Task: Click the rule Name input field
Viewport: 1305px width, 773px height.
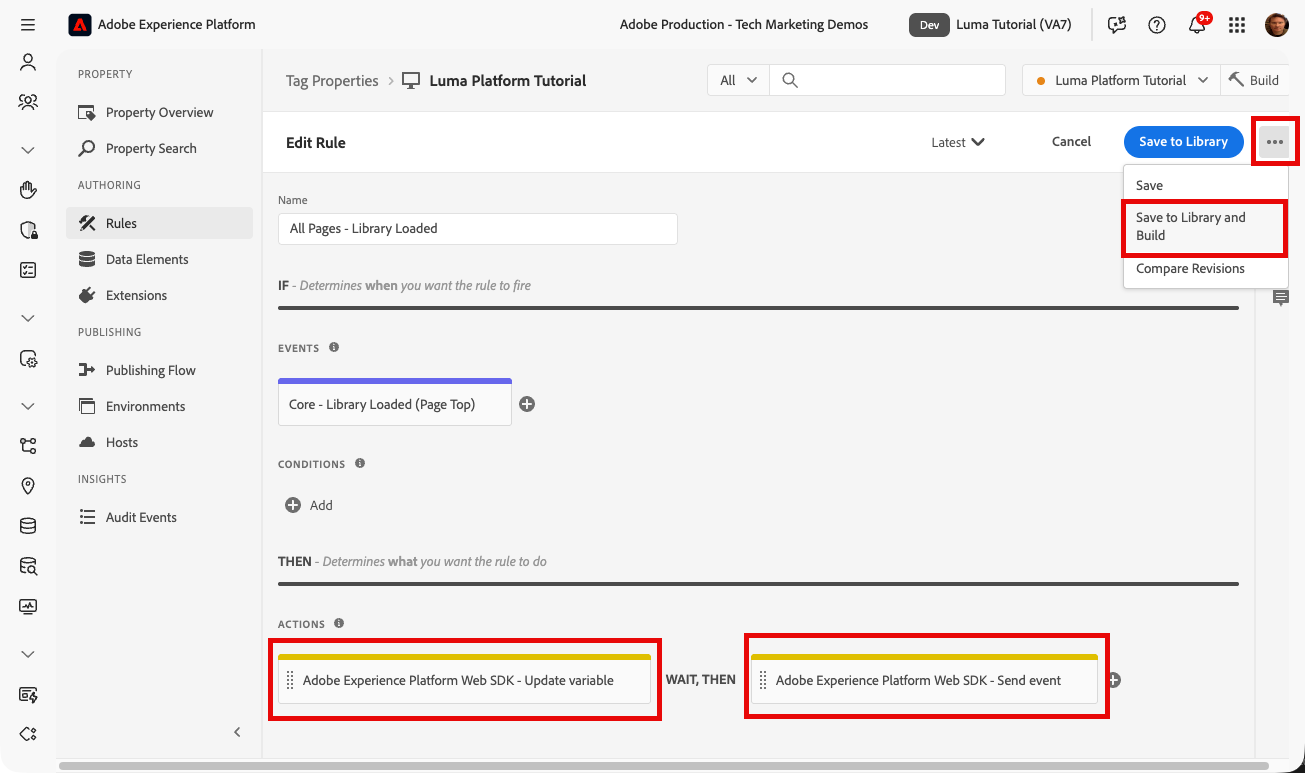Action: (477, 228)
